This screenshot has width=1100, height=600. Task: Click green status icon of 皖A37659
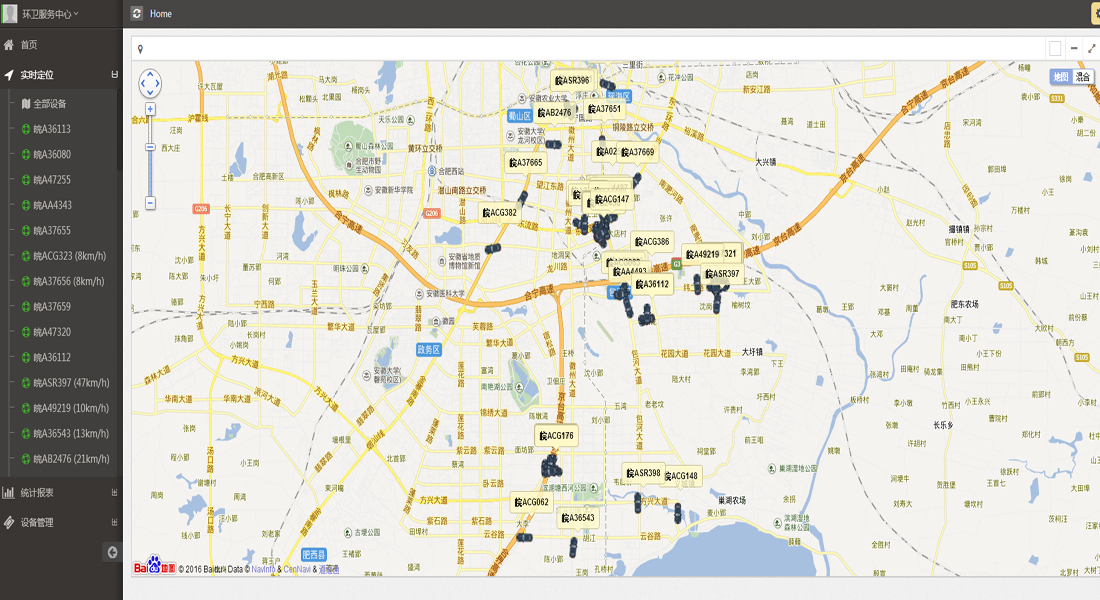click(x=26, y=307)
